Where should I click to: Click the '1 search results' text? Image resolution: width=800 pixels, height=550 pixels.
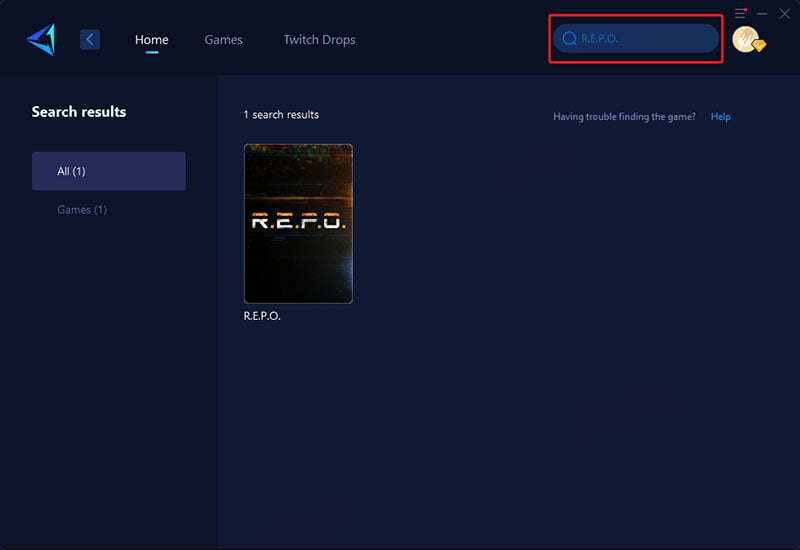(x=281, y=115)
